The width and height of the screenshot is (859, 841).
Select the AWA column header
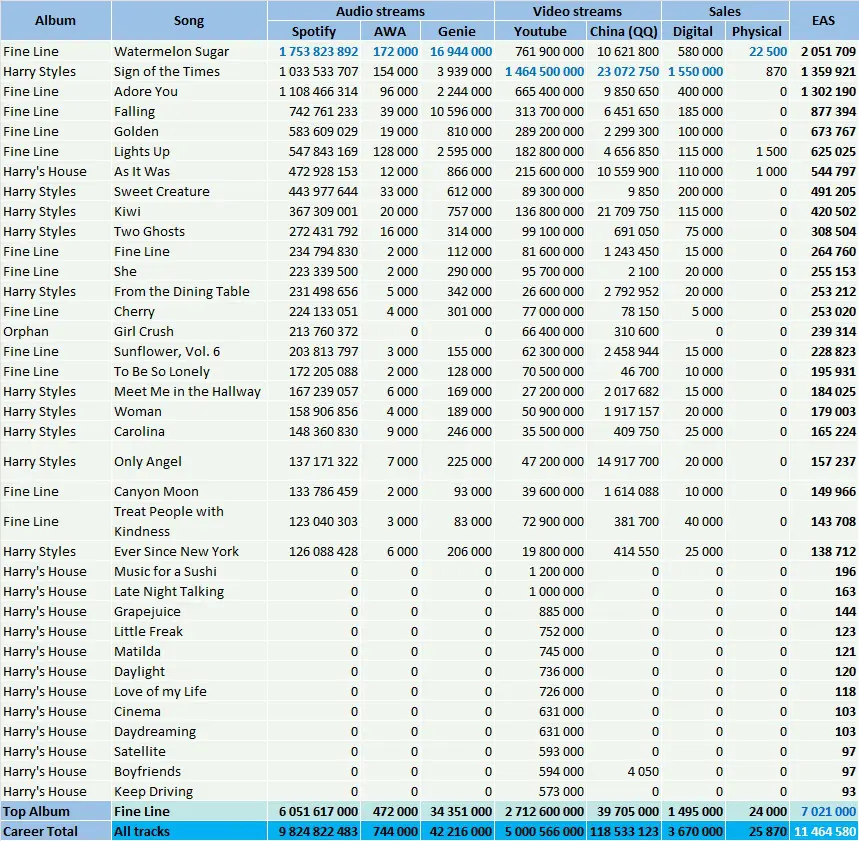click(390, 31)
